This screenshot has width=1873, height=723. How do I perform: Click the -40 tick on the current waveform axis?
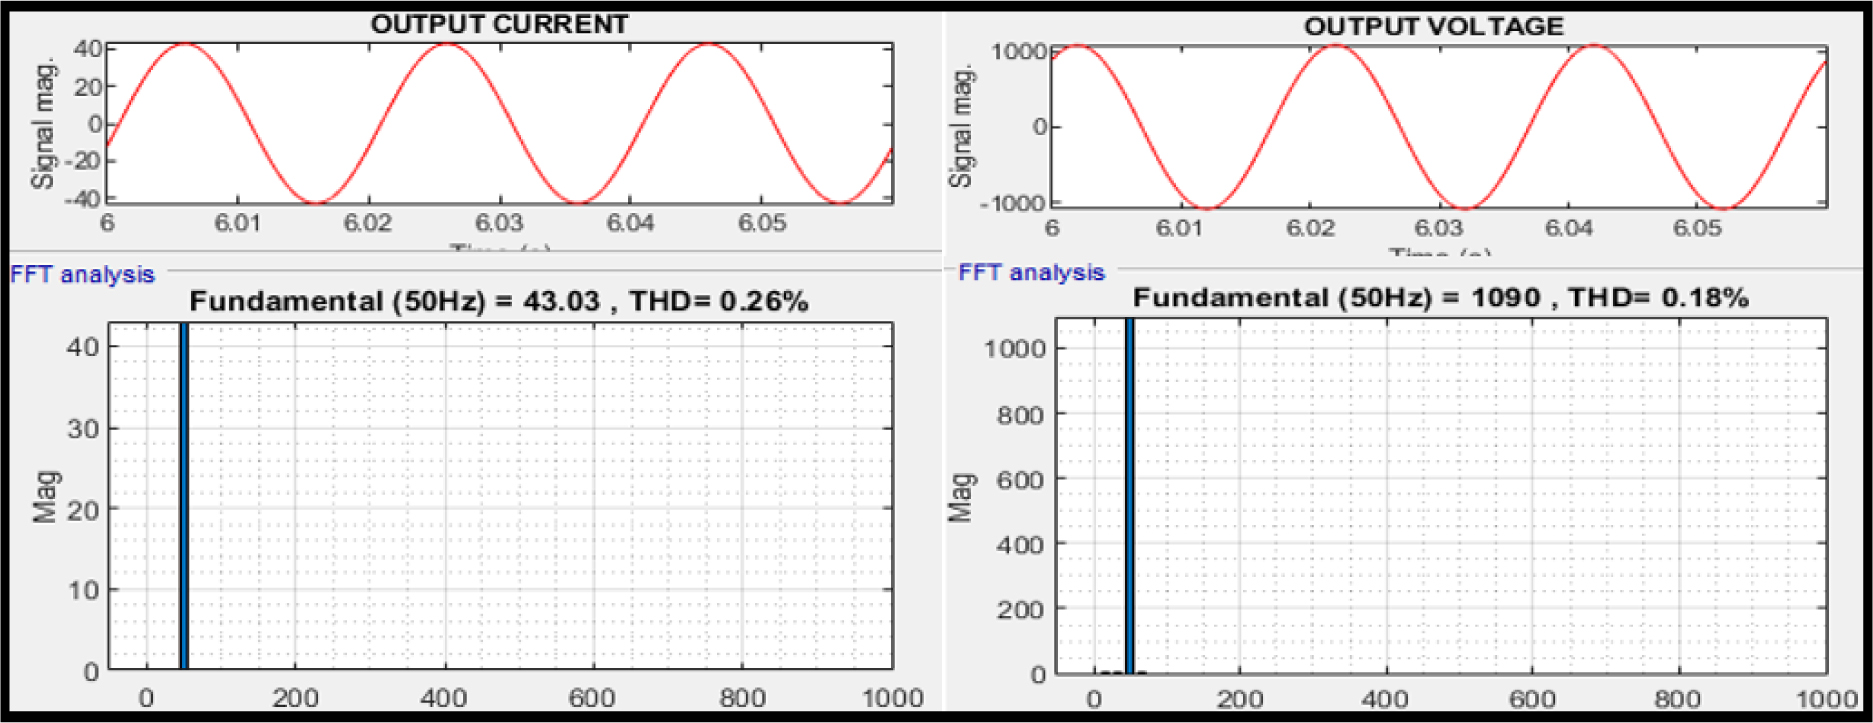[83, 199]
